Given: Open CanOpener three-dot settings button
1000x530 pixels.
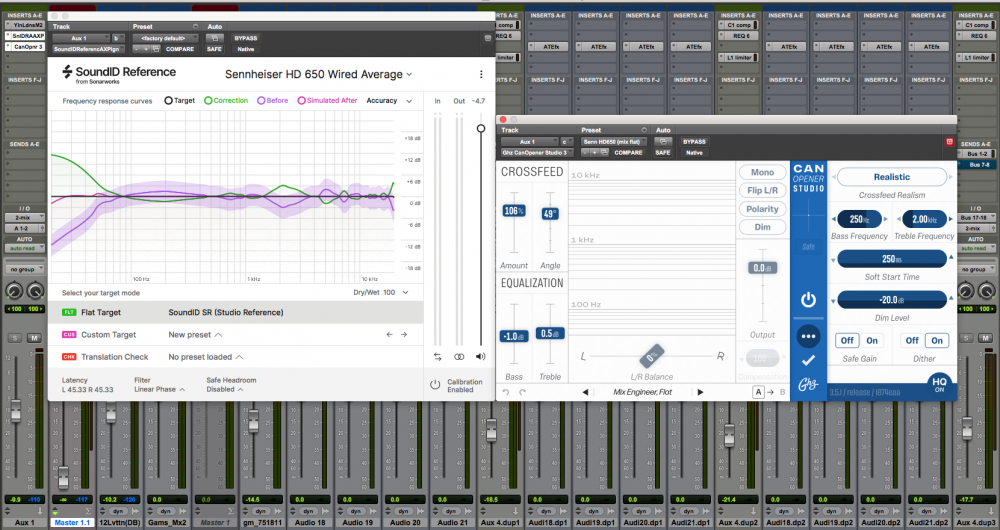Looking at the screenshot, I should (x=808, y=336).
